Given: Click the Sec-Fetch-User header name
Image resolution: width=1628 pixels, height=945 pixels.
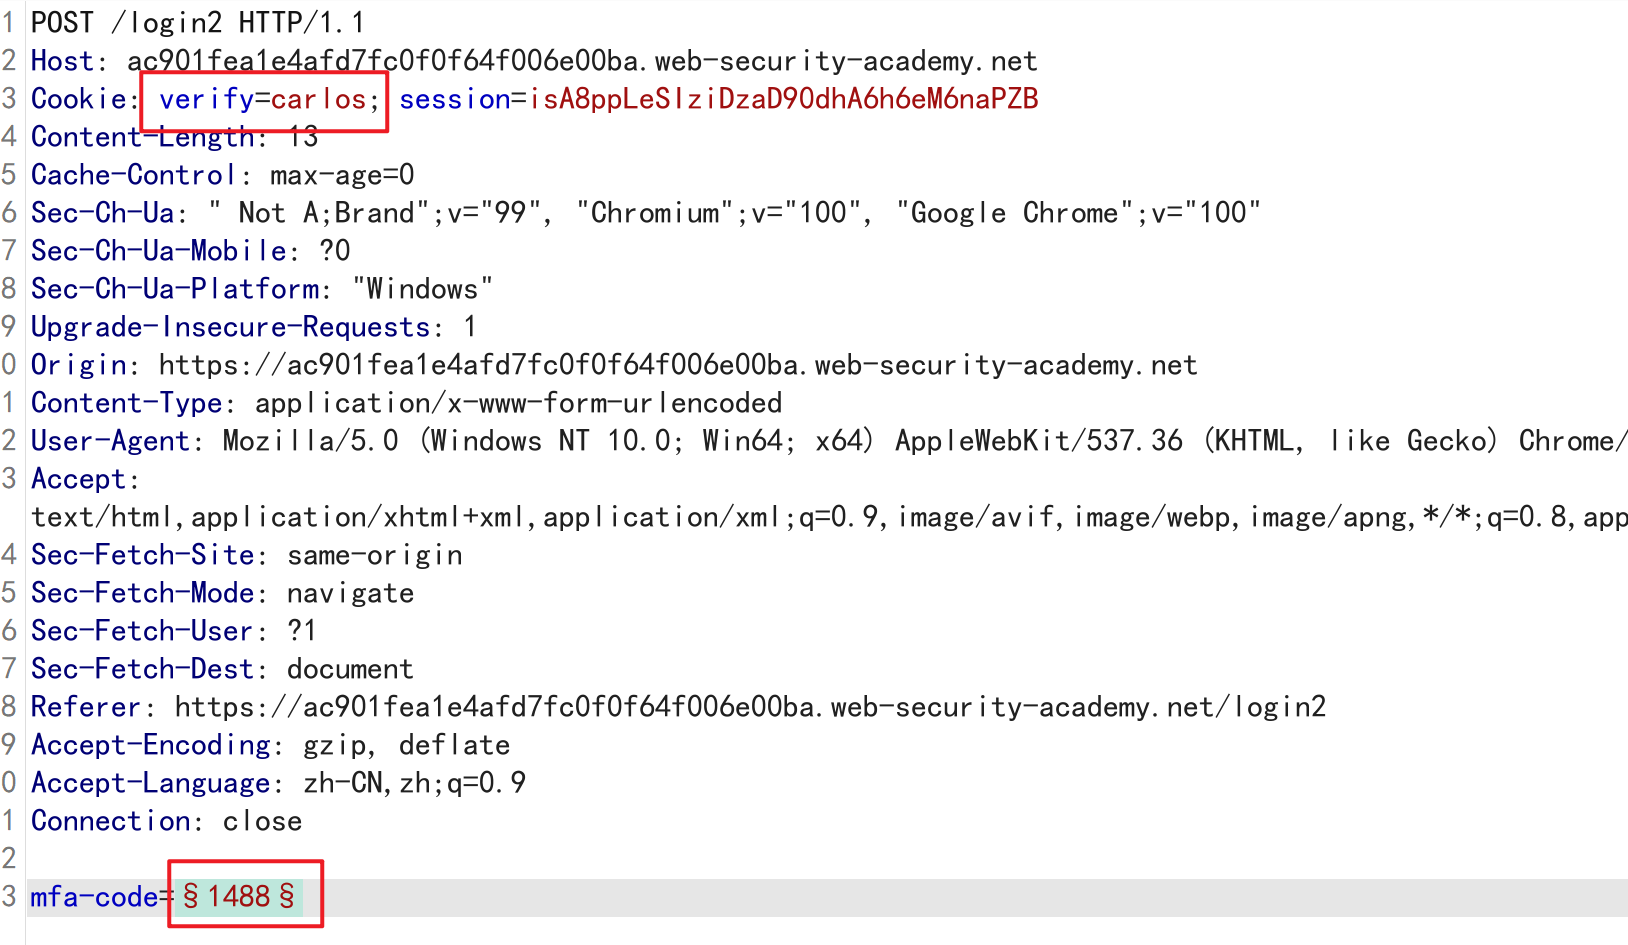Looking at the screenshot, I should [142, 631].
